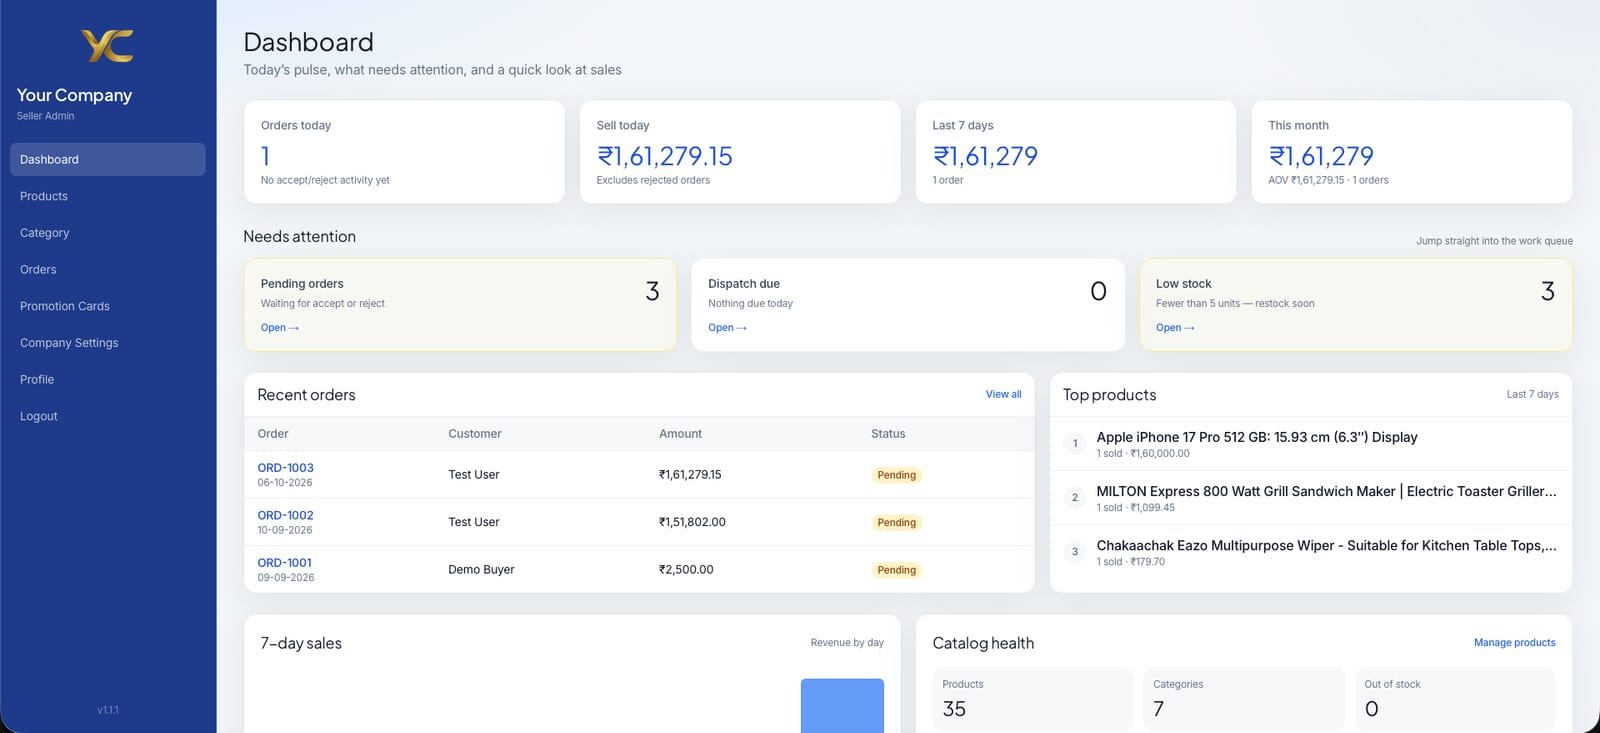Go to Profile in the sidebar

[108, 379]
